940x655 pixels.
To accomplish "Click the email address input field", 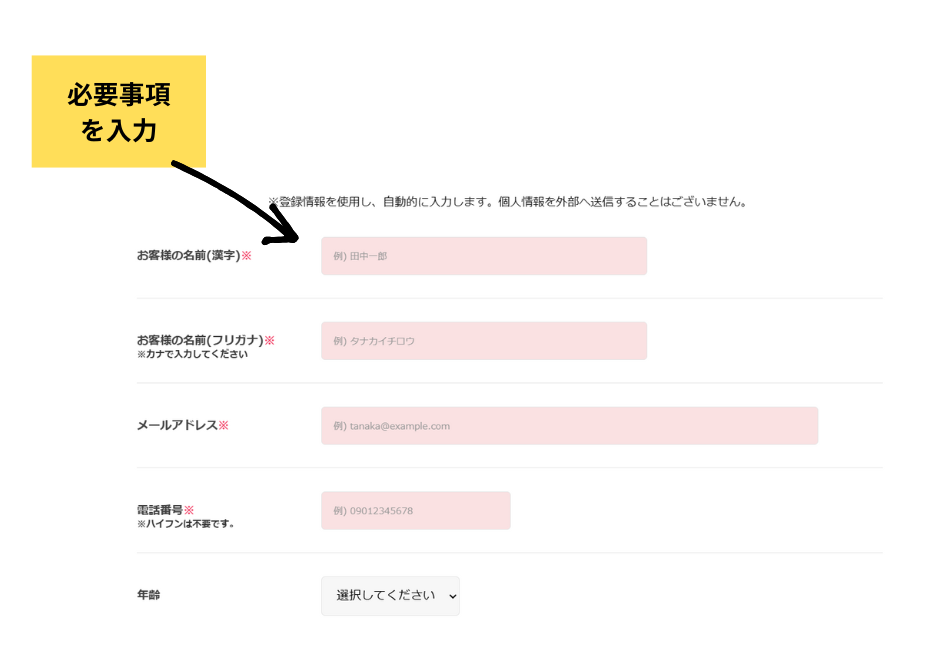I will pyautogui.click(x=570, y=426).
